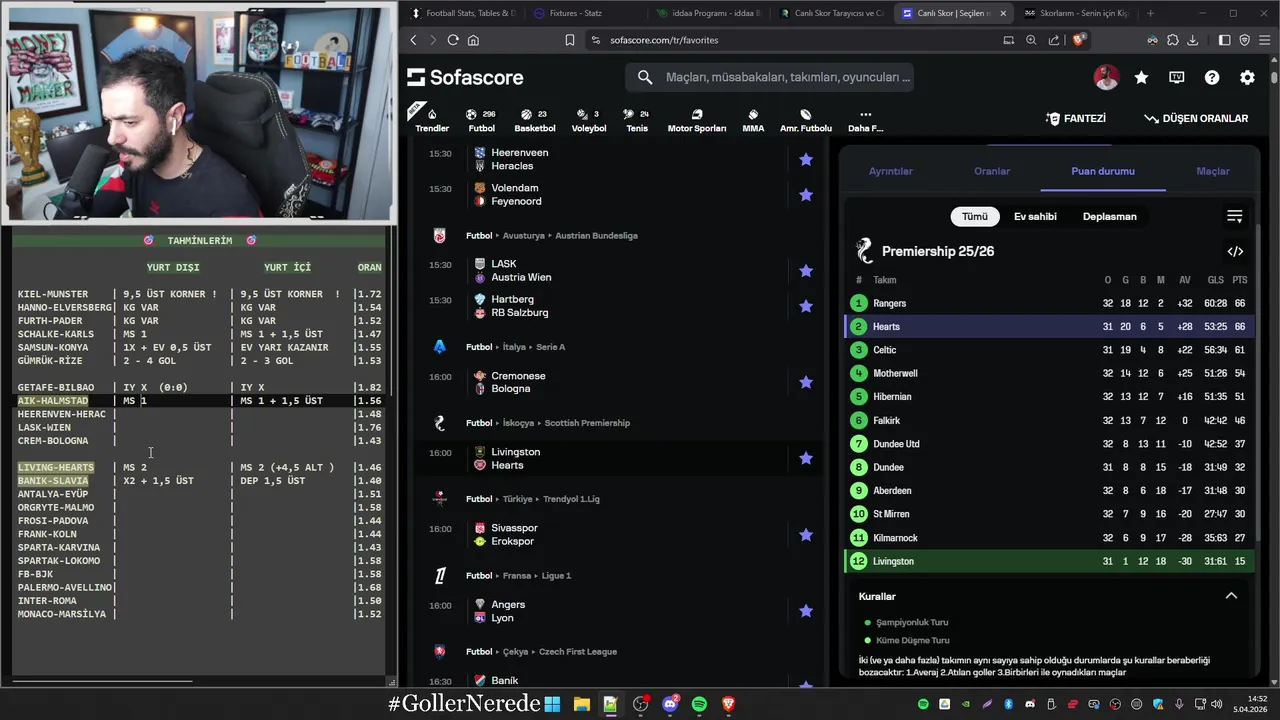The width and height of the screenshot is (1280, 720).
Task: Open the Scottish Premiership league link
Action: (587, 423)
